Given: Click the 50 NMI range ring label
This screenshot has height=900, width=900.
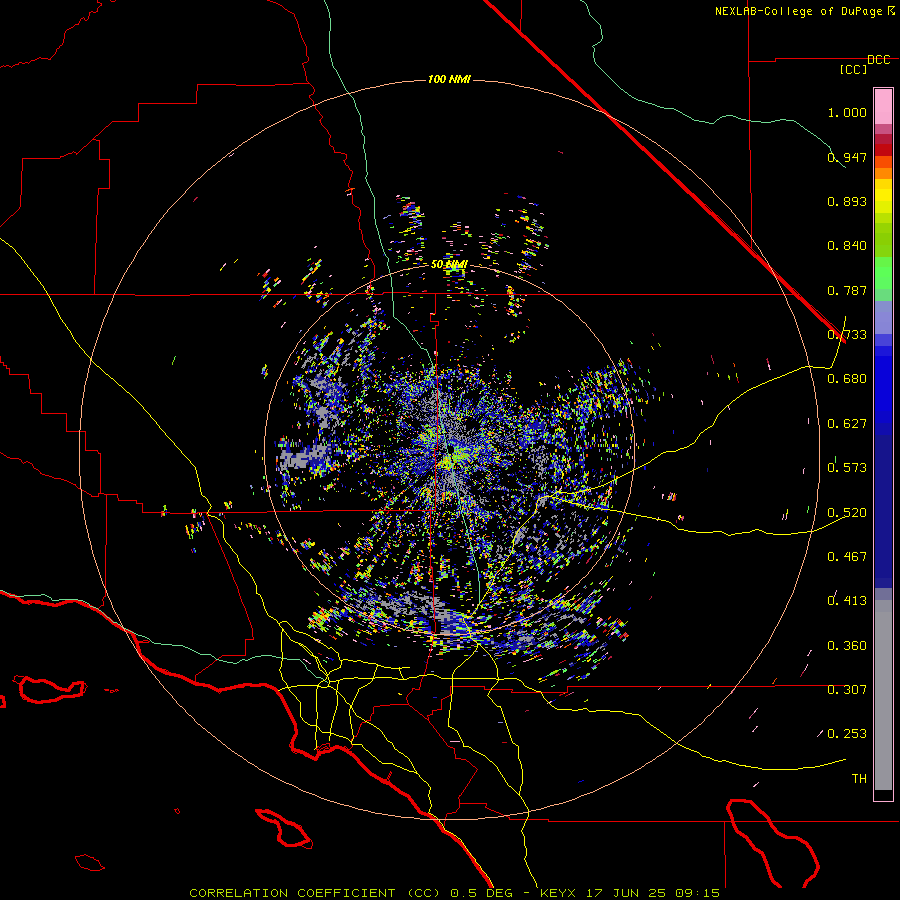Looking at the screenshot, I should pos(449,265).
